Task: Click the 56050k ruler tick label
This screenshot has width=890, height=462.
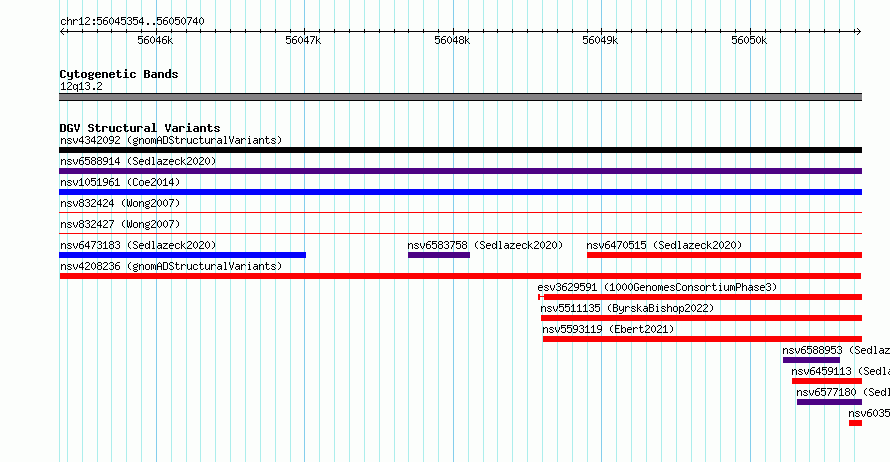Action: click(x=749, y=40)
